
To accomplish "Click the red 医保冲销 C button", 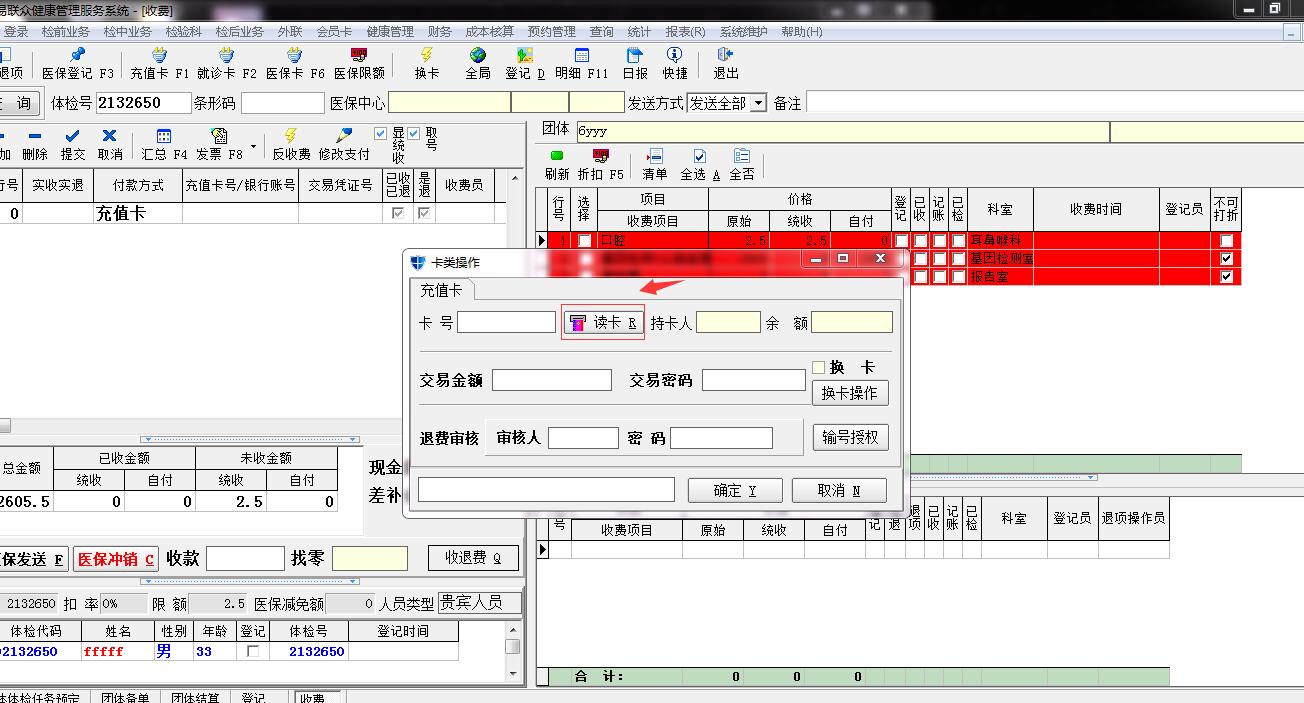I will click(x=116, y=559).
